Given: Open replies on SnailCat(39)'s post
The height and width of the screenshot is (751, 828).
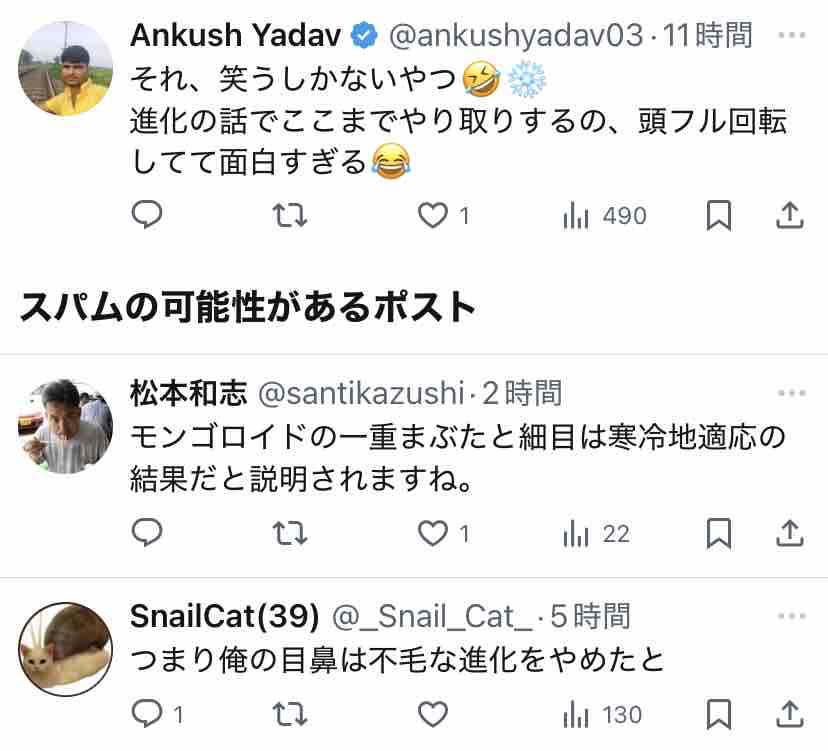Looking at the screenshot, I should pyautogui.click(x=157, y=714).
